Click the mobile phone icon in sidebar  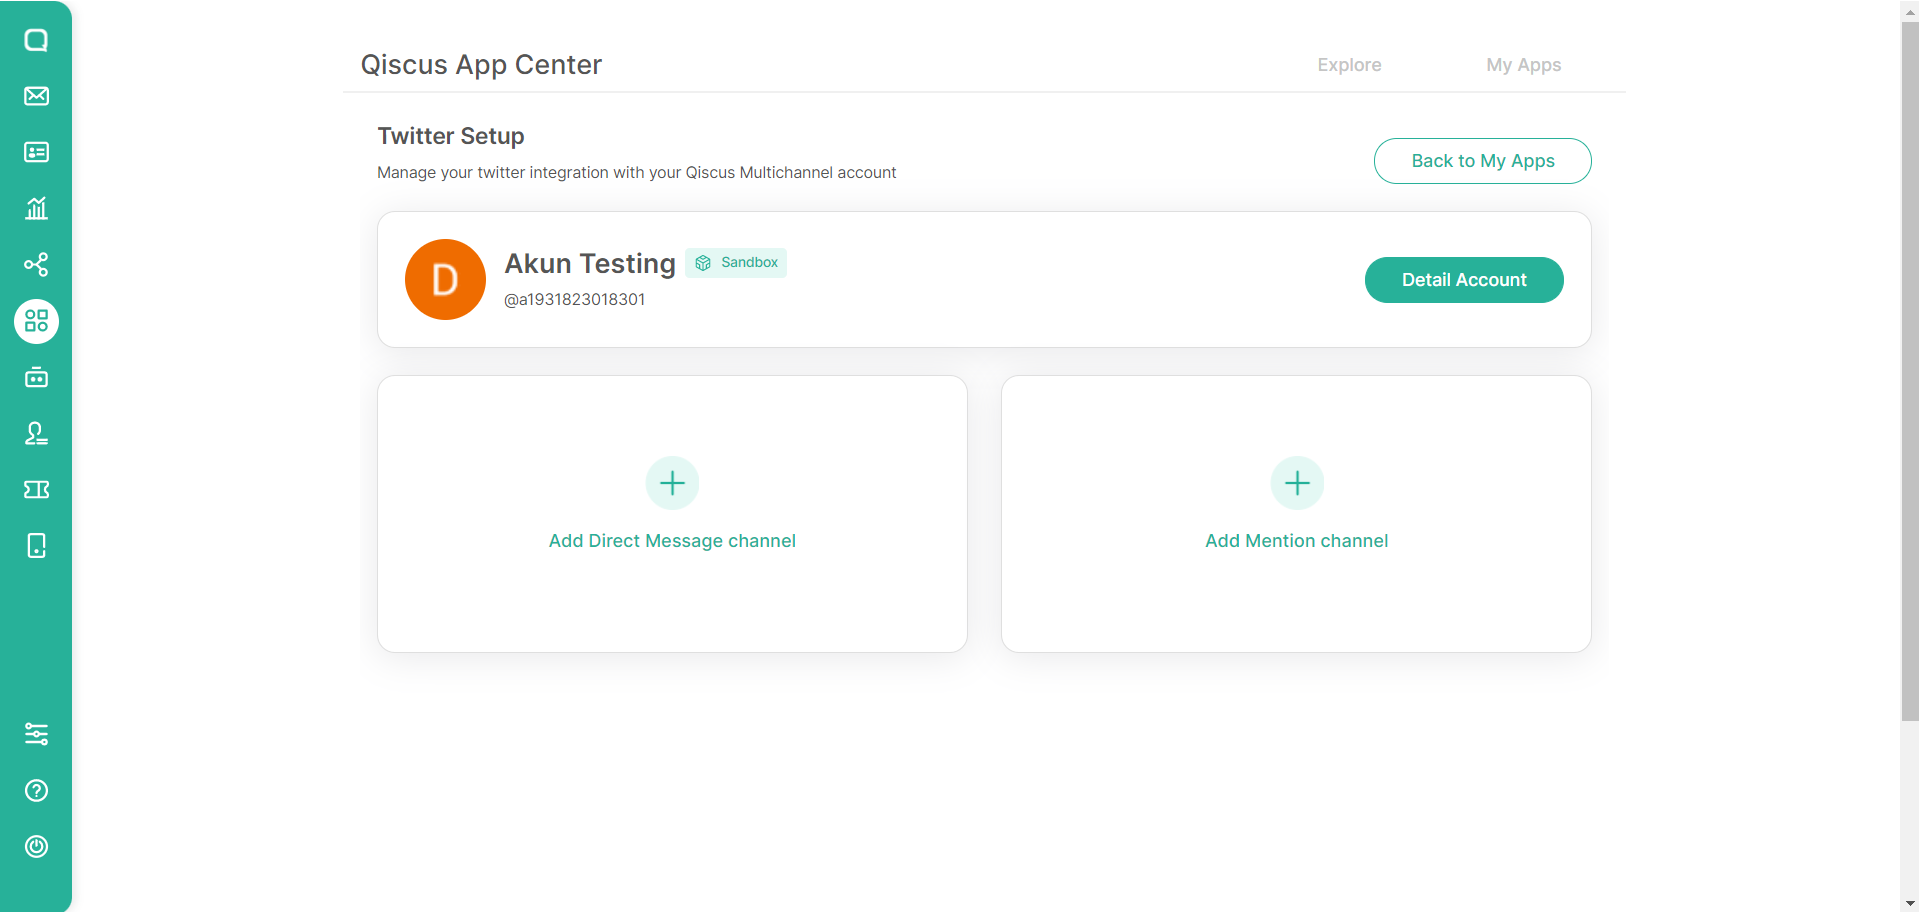tap(36, 546)
